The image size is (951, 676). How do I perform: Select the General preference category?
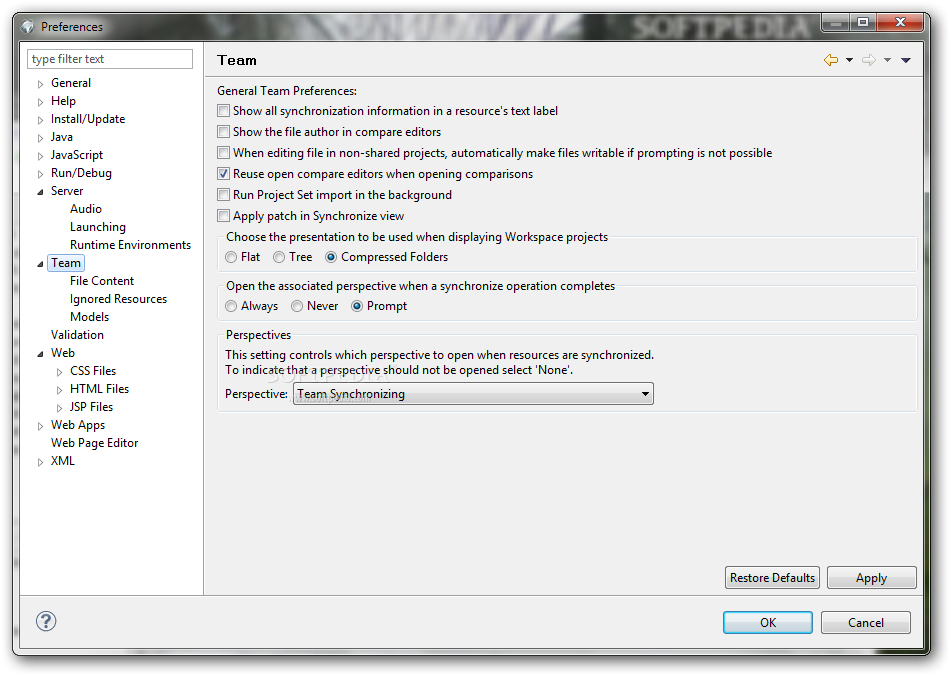[x=71, y=82]
